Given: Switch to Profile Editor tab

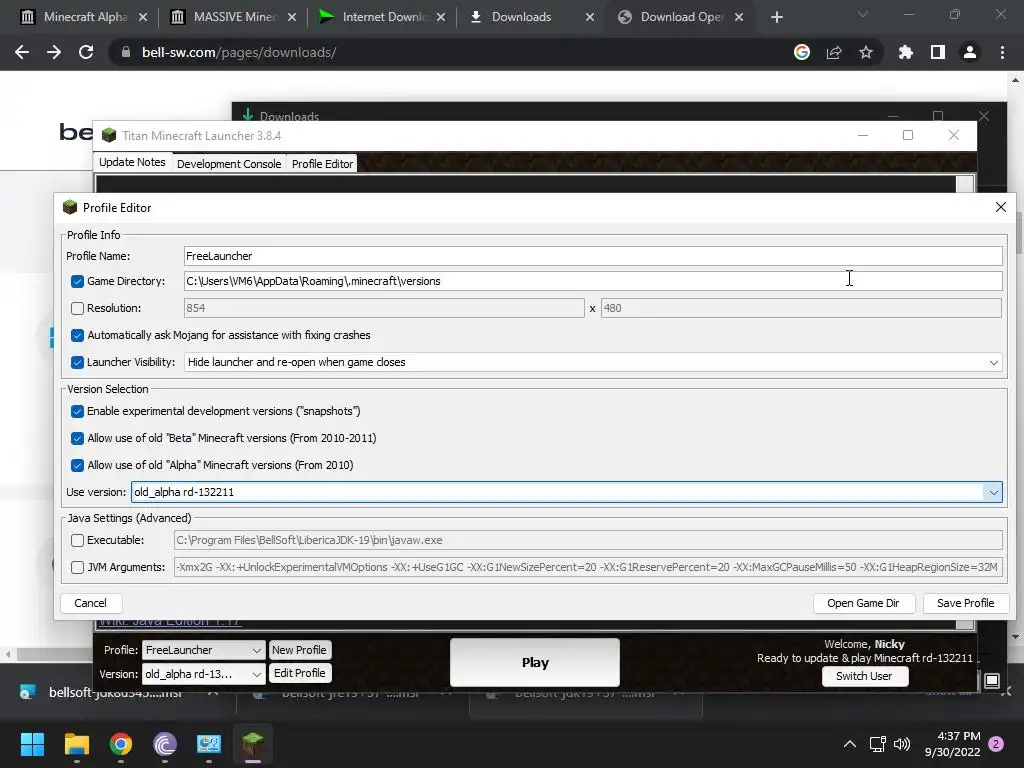Looking at the screenshot, I should 322,163.
